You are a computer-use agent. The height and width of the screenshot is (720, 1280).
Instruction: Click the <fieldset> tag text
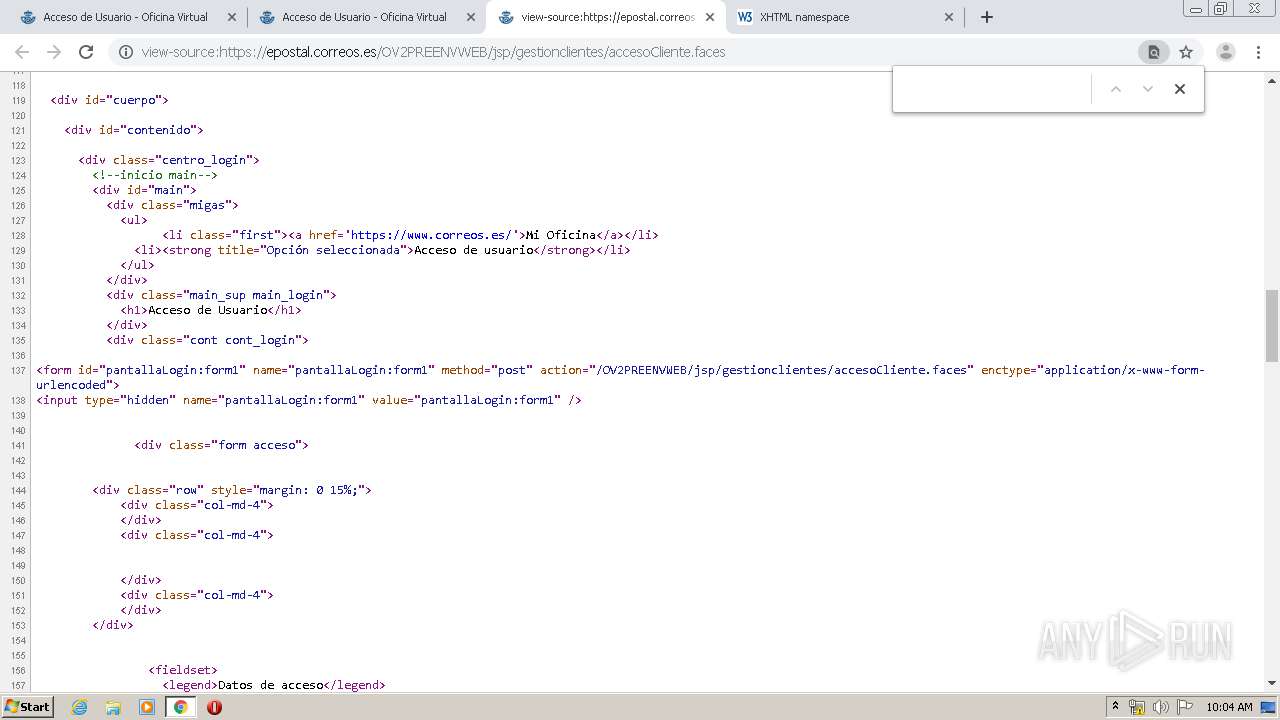point(183,670)
